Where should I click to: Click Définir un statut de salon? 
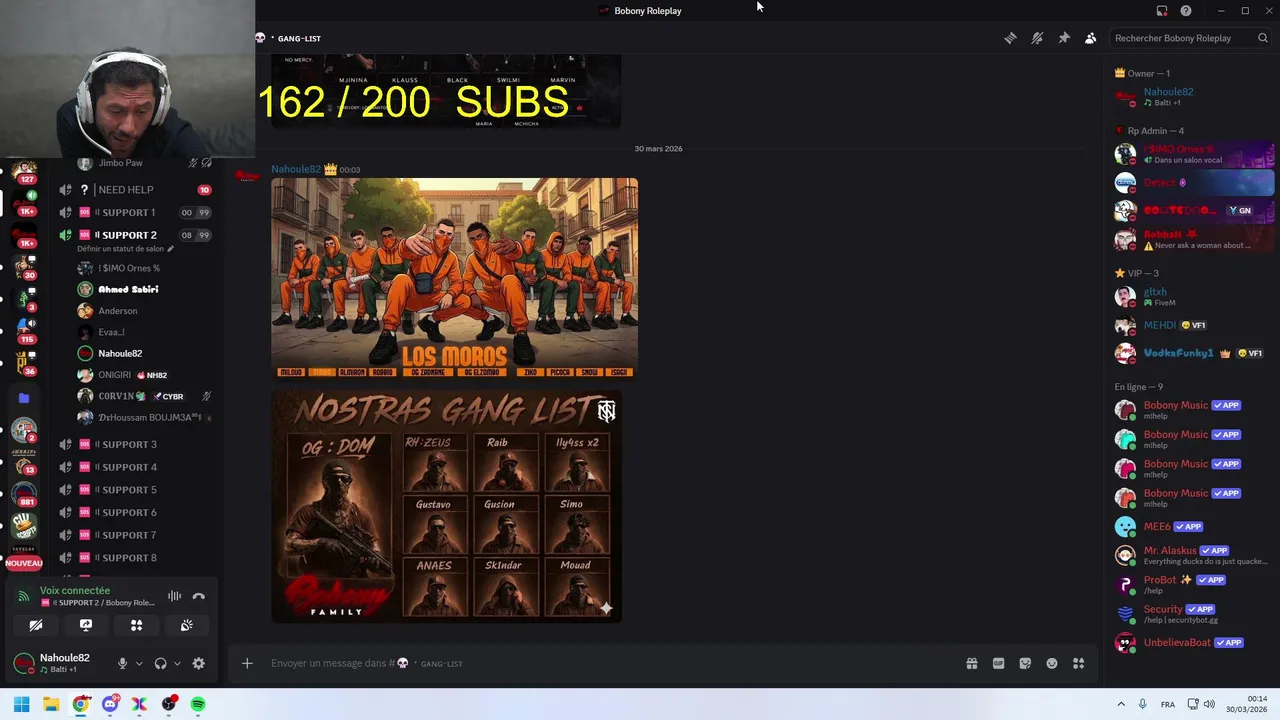tap(125, 249)
